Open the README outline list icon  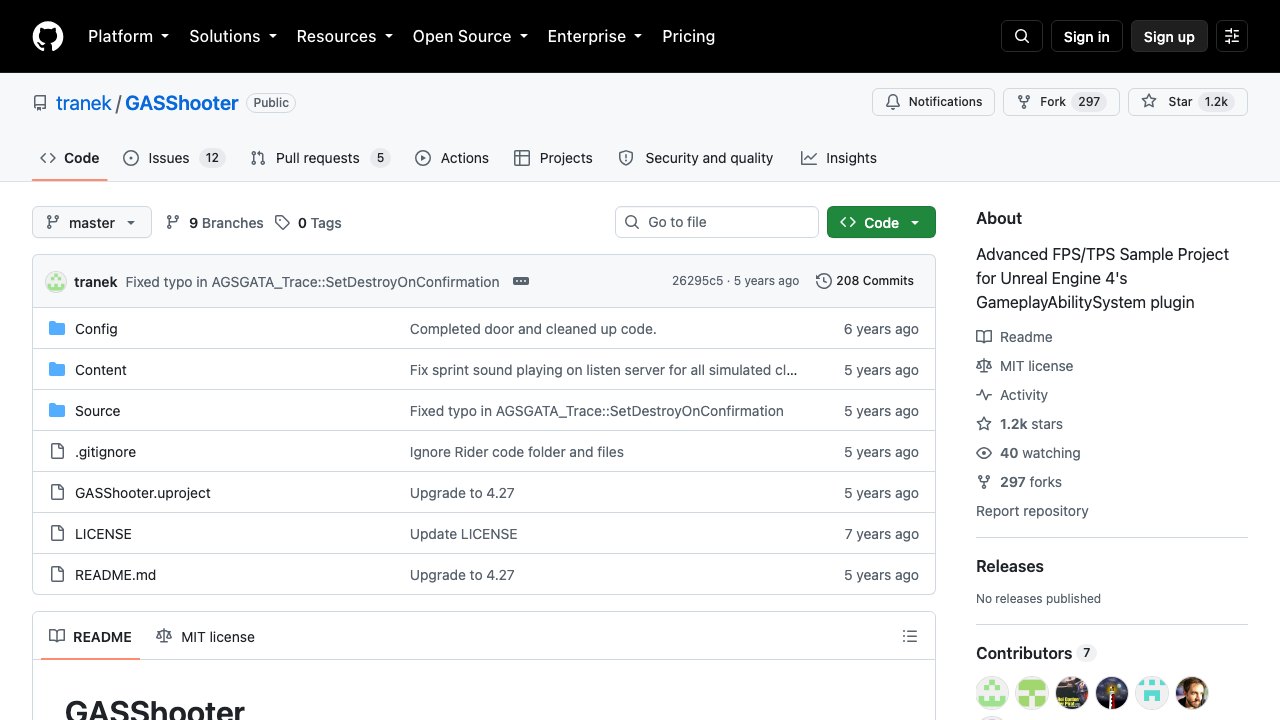[x=910, y=637]
